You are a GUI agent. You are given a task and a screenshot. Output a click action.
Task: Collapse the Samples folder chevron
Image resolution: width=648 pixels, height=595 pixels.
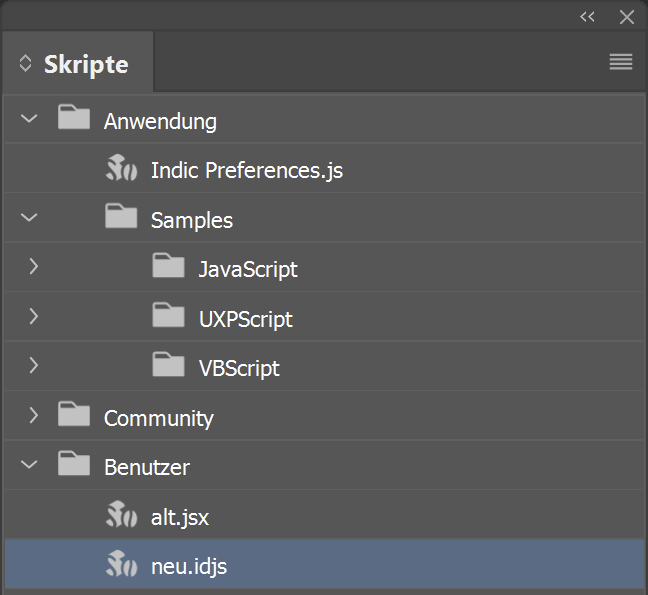[x=29, y=217]
